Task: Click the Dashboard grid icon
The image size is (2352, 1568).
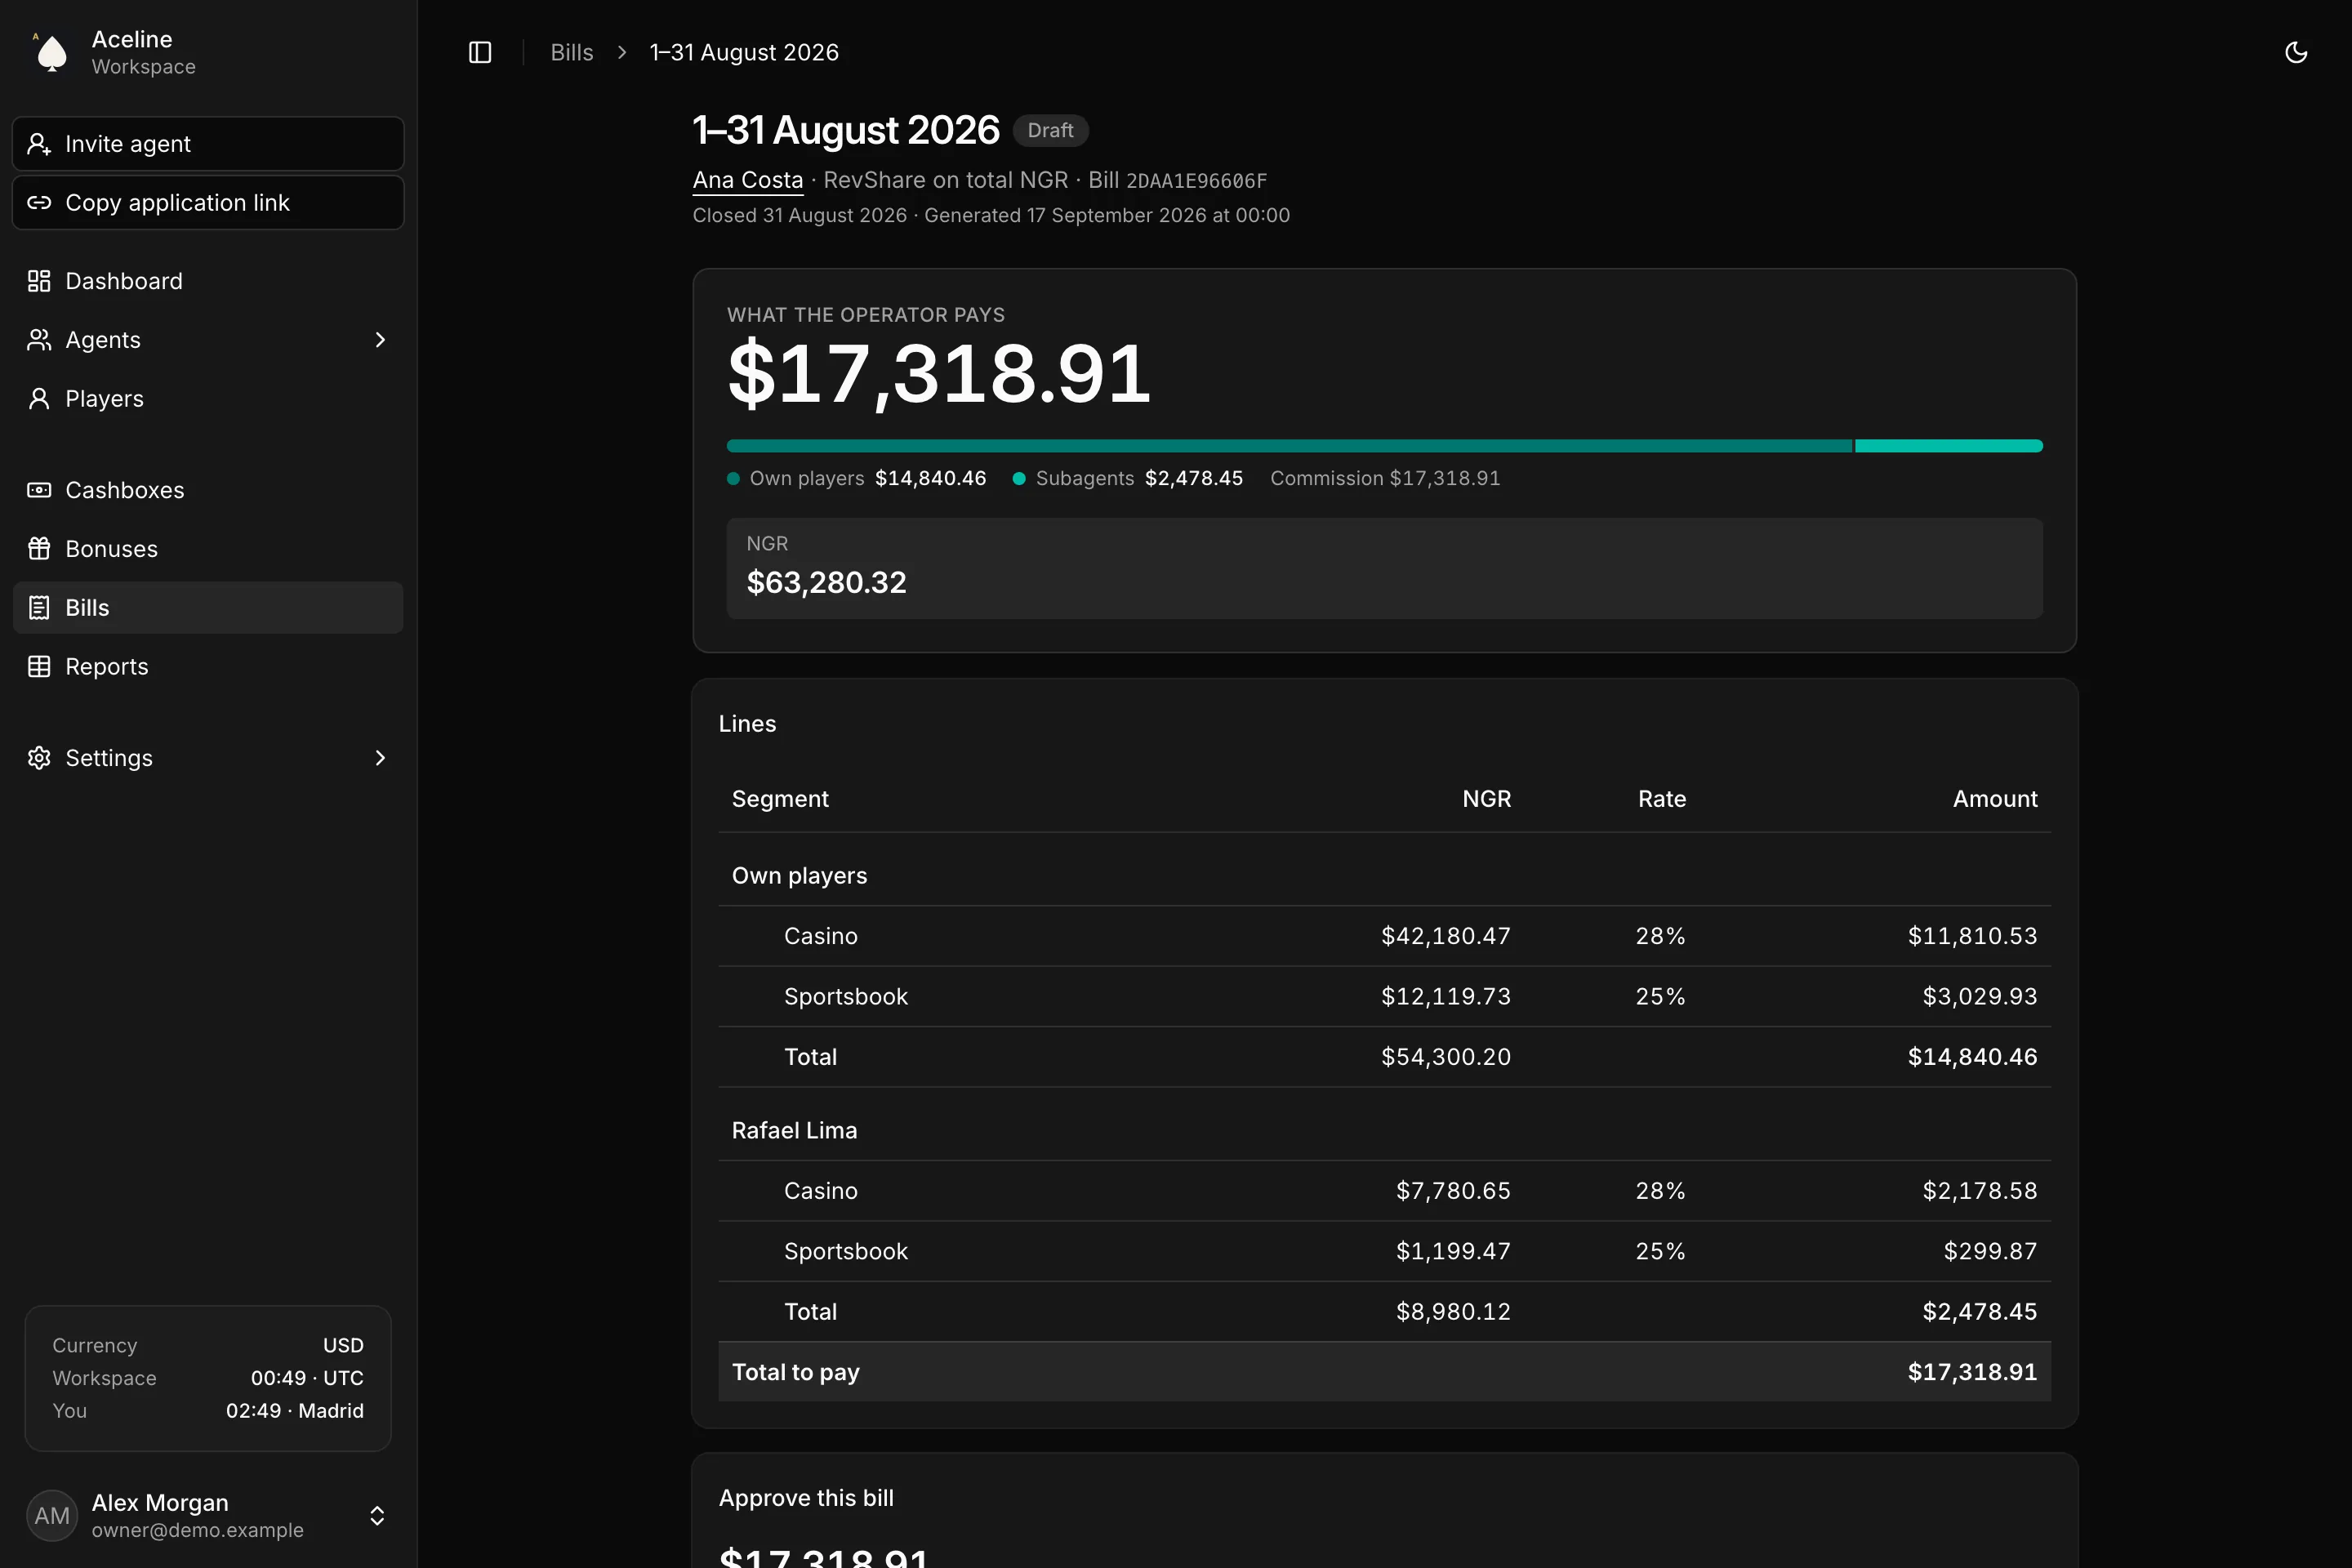Action: tap(39, 281)
